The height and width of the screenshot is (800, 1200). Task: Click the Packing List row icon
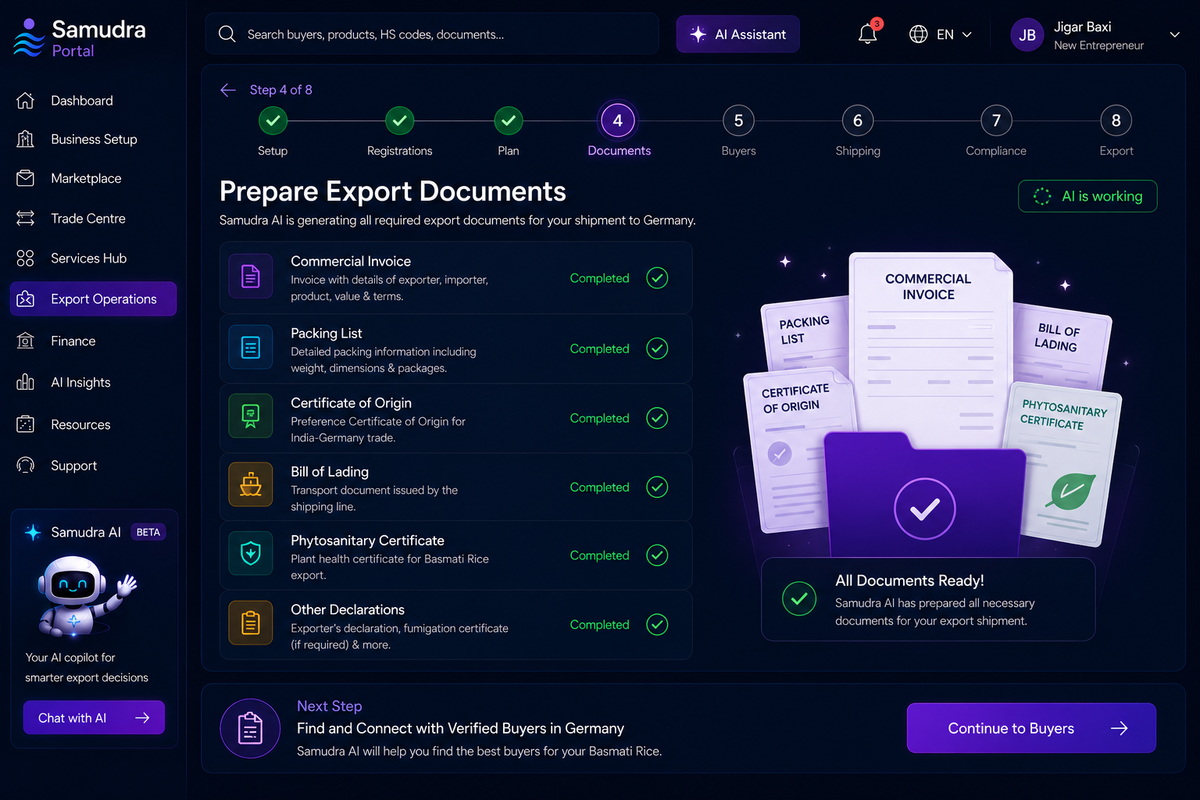point(251,347)
